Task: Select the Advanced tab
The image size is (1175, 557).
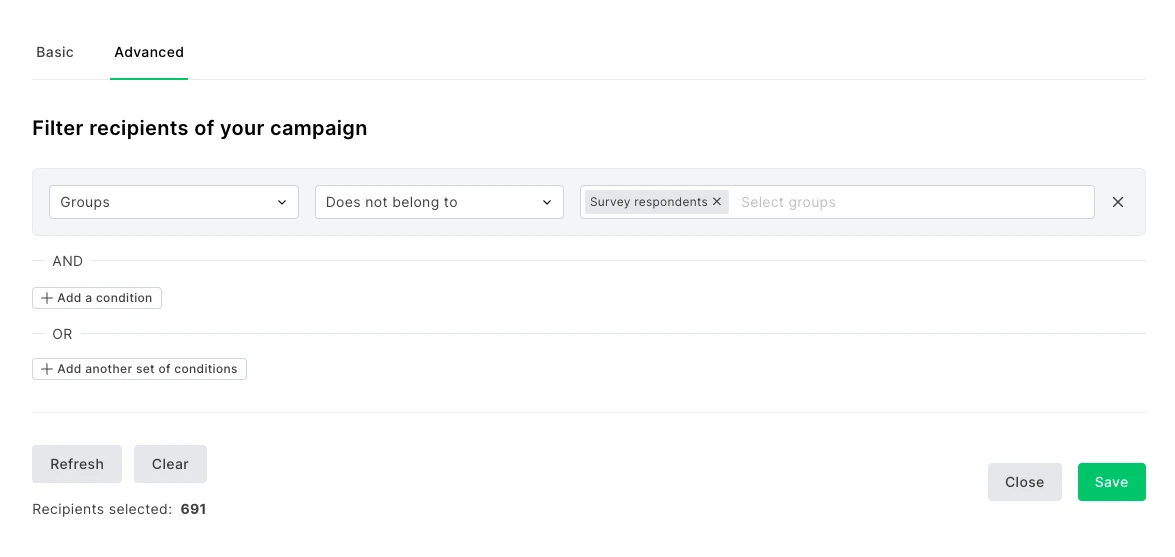Action: (x=149, y=52)
